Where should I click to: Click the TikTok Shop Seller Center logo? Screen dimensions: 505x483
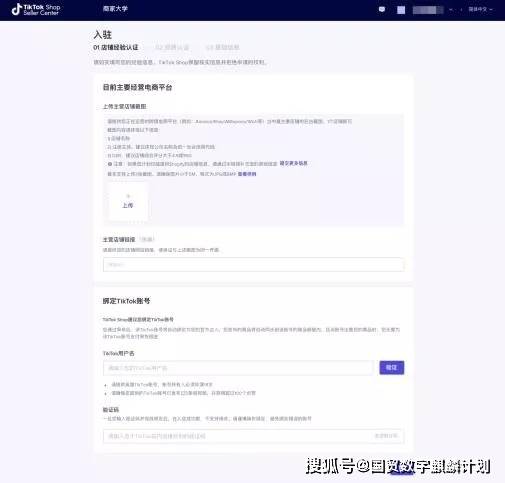[x=36, y=9]
